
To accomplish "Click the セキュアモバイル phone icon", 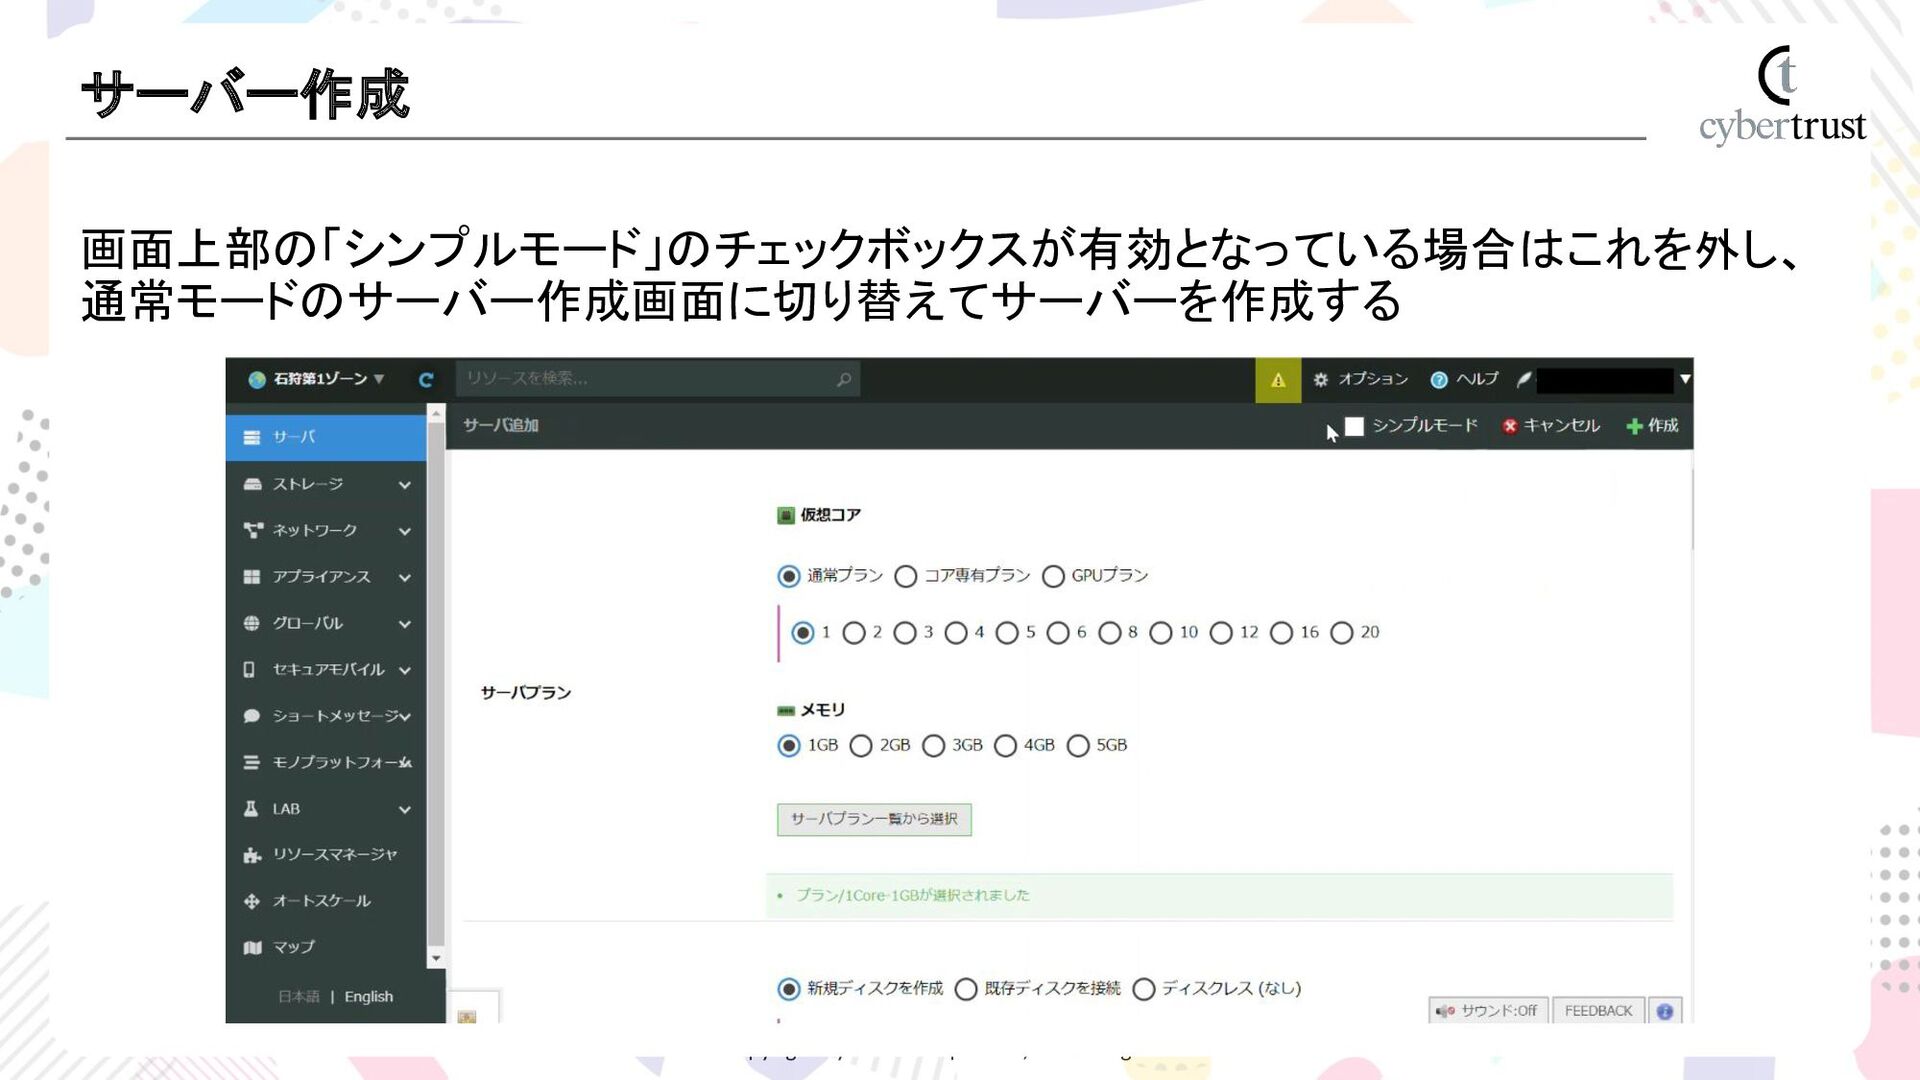I will (x=249, y=670).
